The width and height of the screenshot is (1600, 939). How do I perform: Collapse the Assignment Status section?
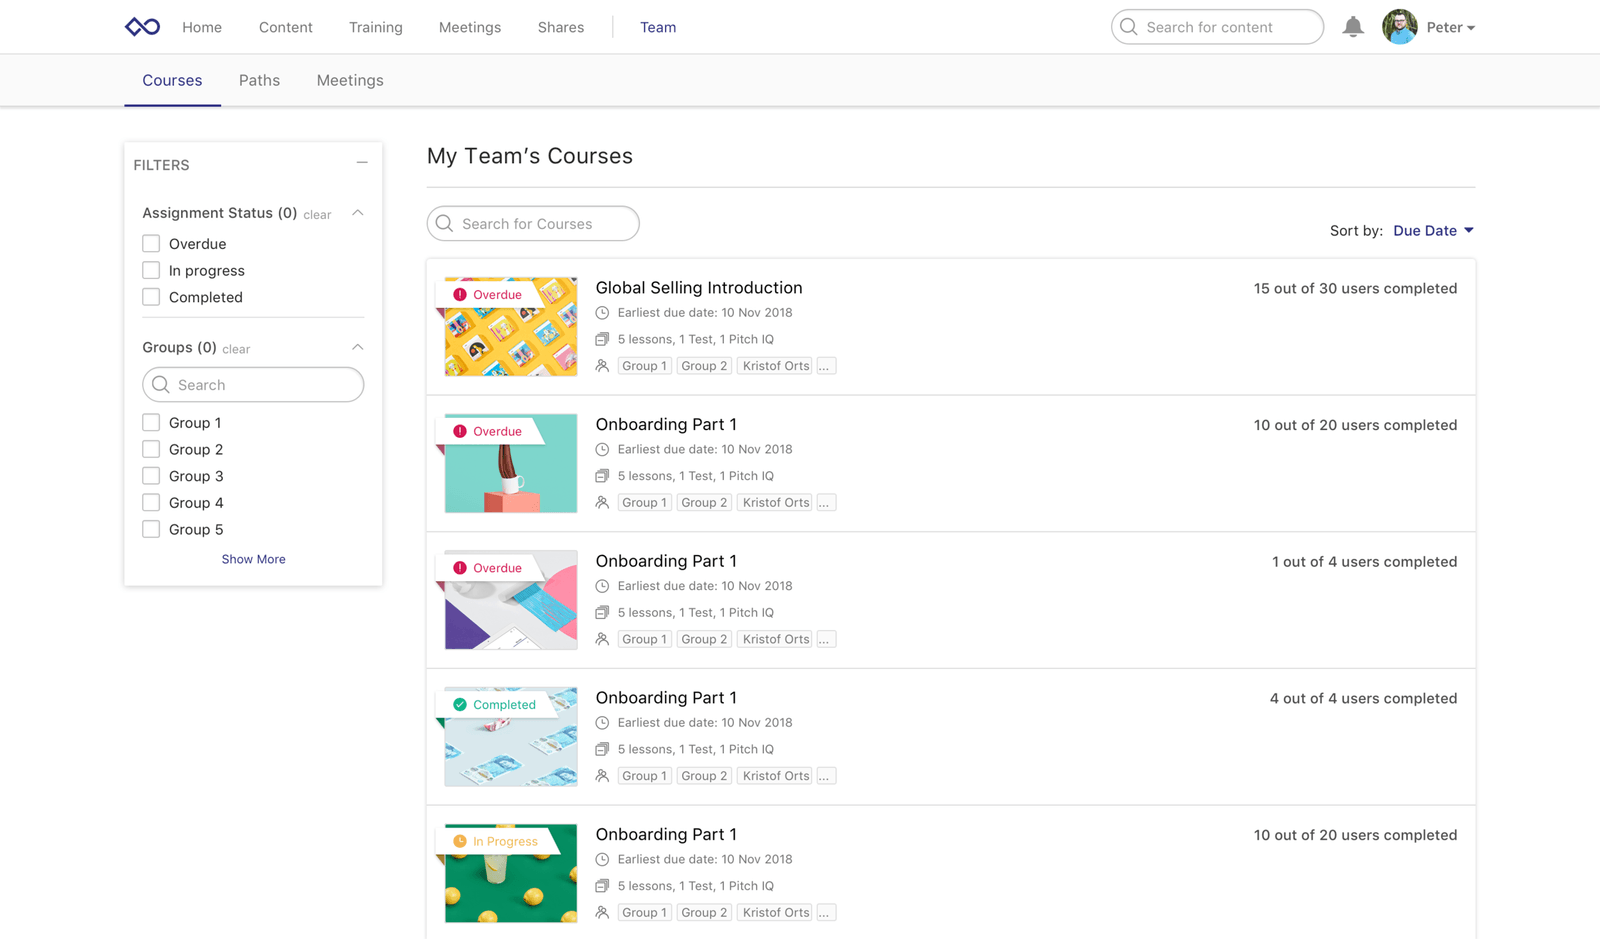pos(357,213)
